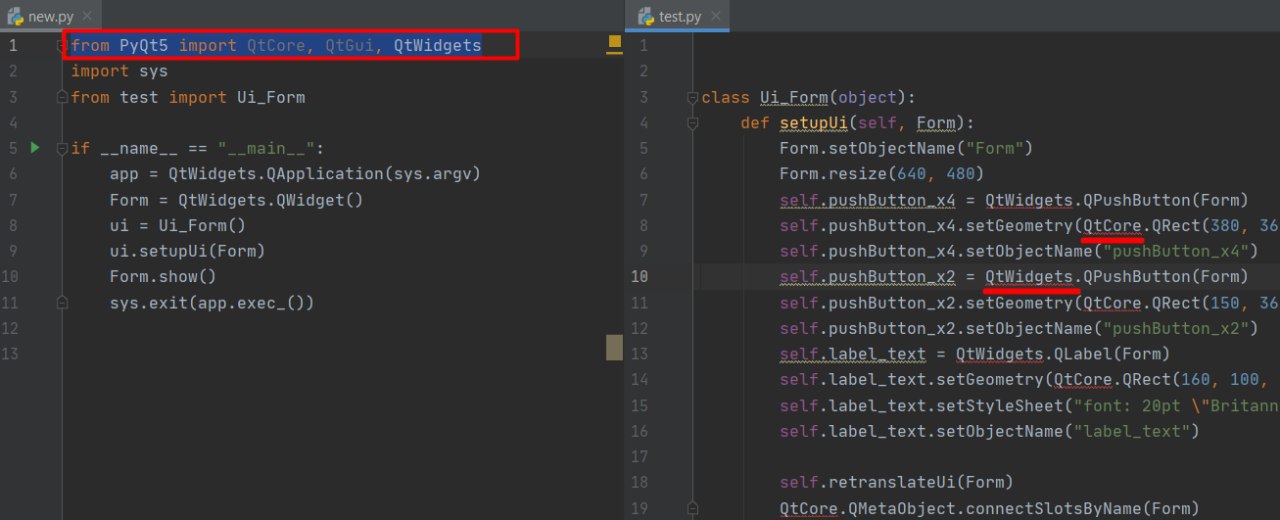Click line number 7 in new.py gutter

(x=12, y=200)
